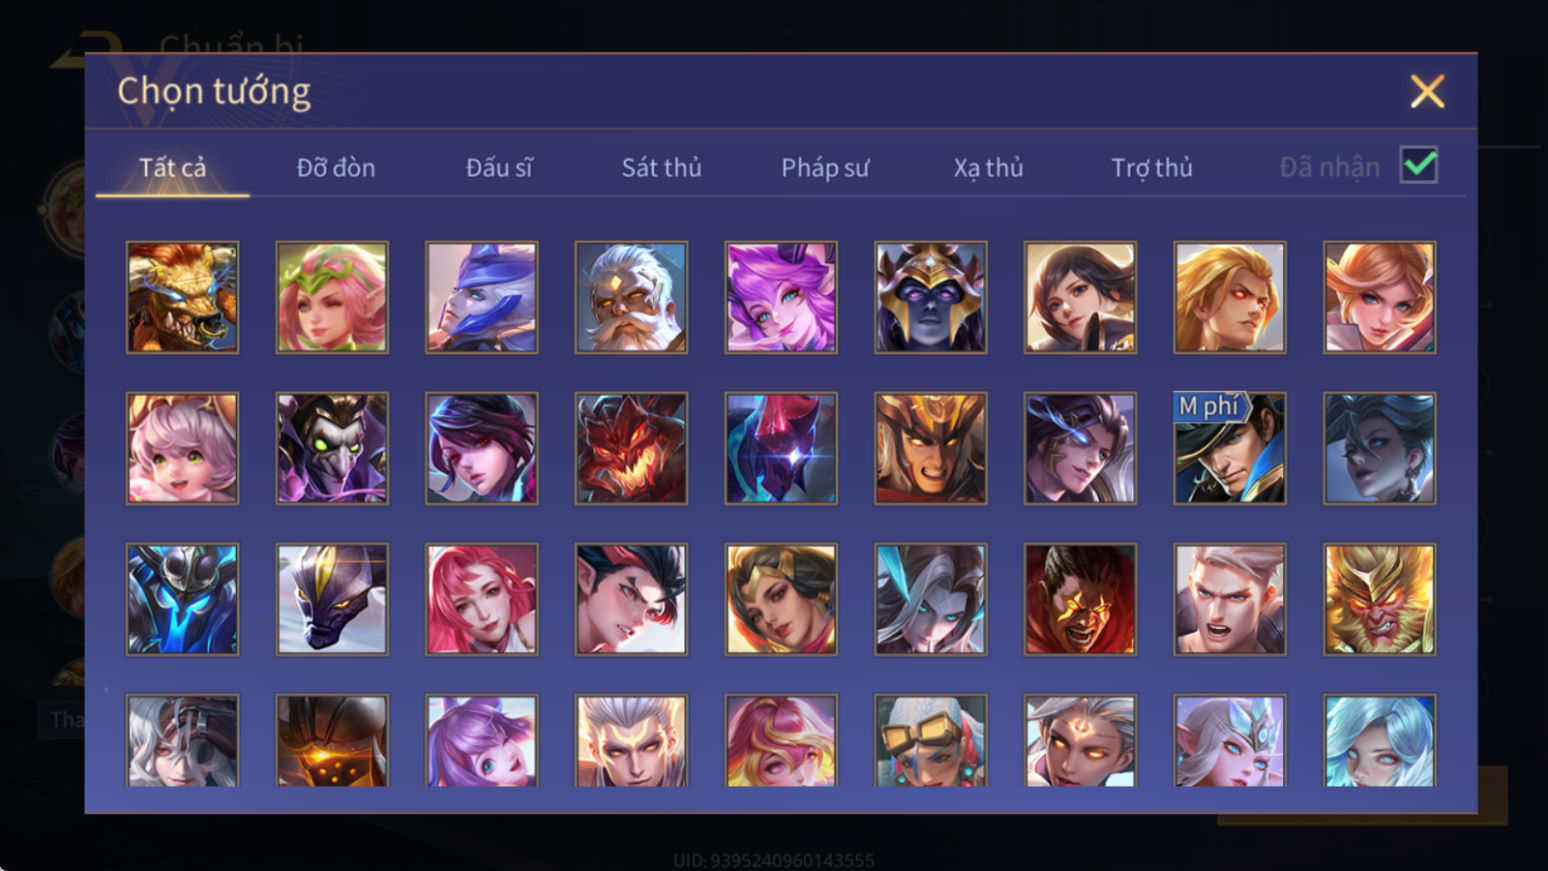Show the 'Pháp sư' hero category
Viewport: 1548px width, 871px height.
[825, 167]
